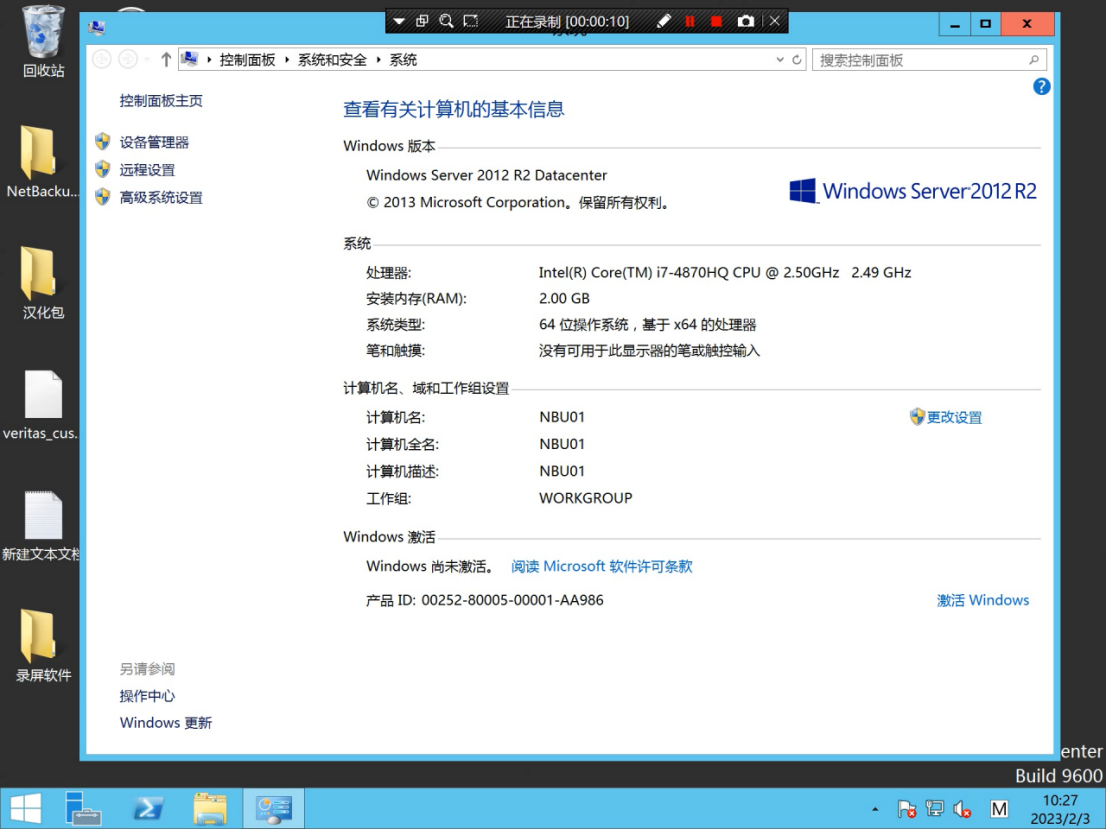The image size is (1106, 830).
Task: Stop the screen recording
Action: tap(717, 21)
